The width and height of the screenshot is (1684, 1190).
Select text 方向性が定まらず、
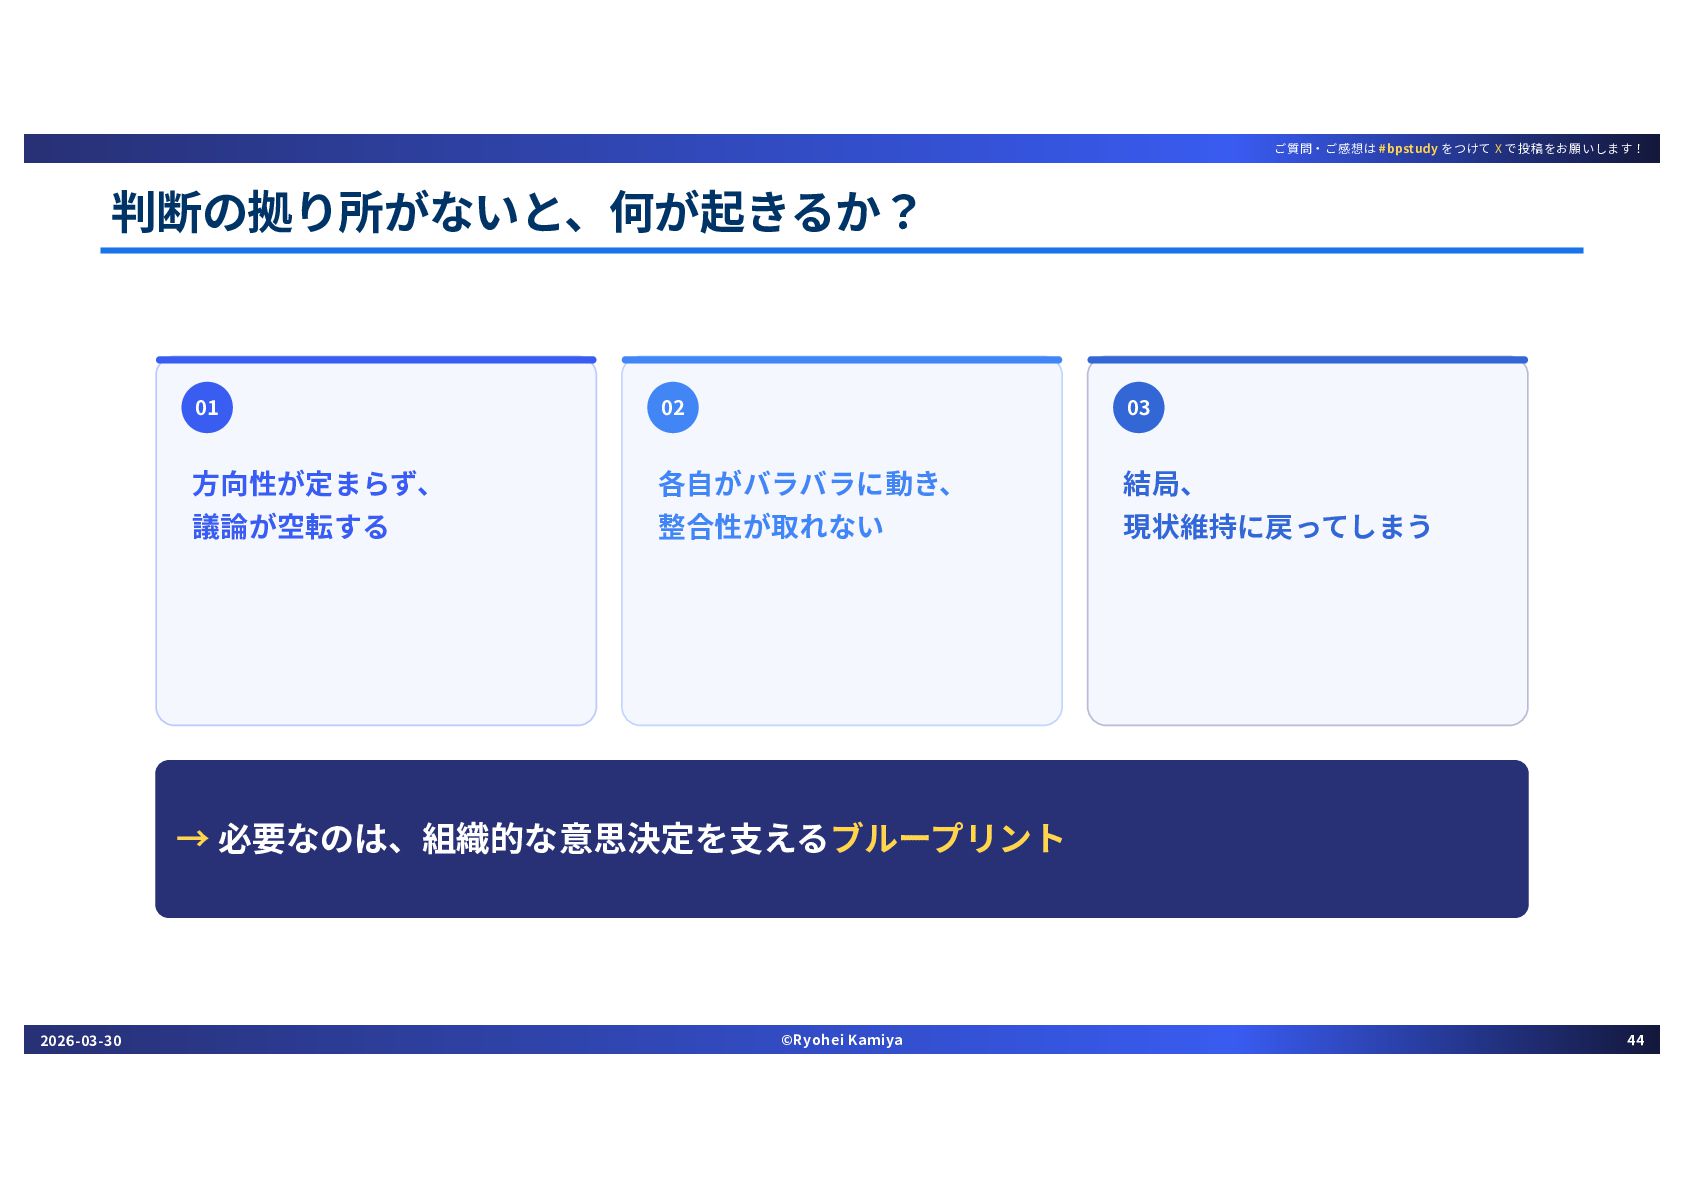point(313,484)
